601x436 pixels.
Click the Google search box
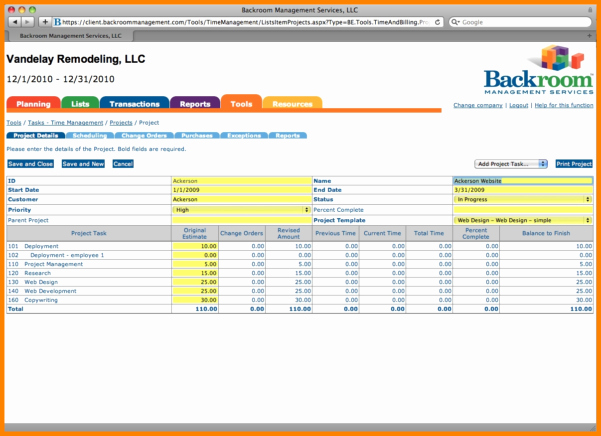(520, 22)
